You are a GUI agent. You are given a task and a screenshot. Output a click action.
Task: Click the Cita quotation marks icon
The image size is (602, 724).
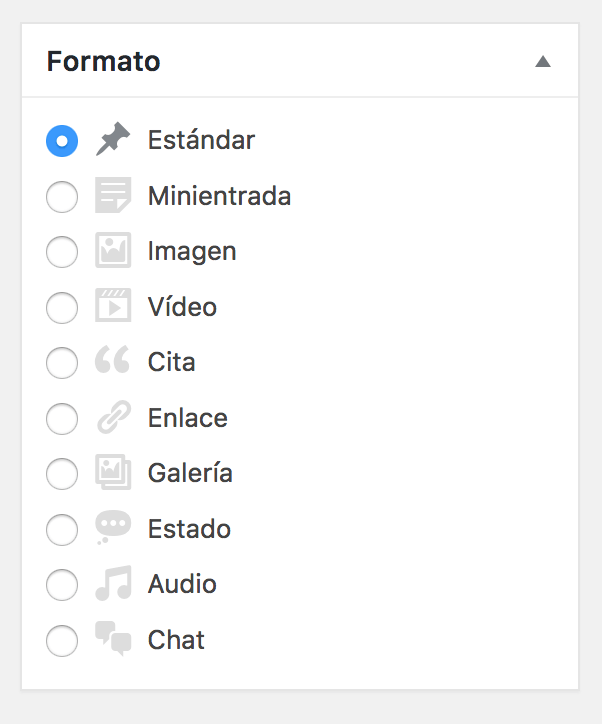(112, 359)
